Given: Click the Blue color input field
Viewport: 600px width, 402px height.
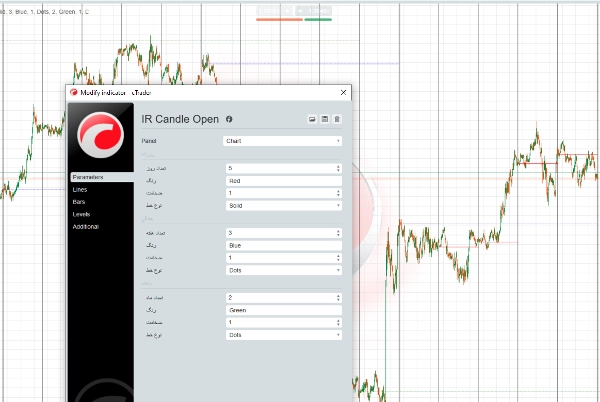Looking at the screenshot, I should tap(284, 246).
